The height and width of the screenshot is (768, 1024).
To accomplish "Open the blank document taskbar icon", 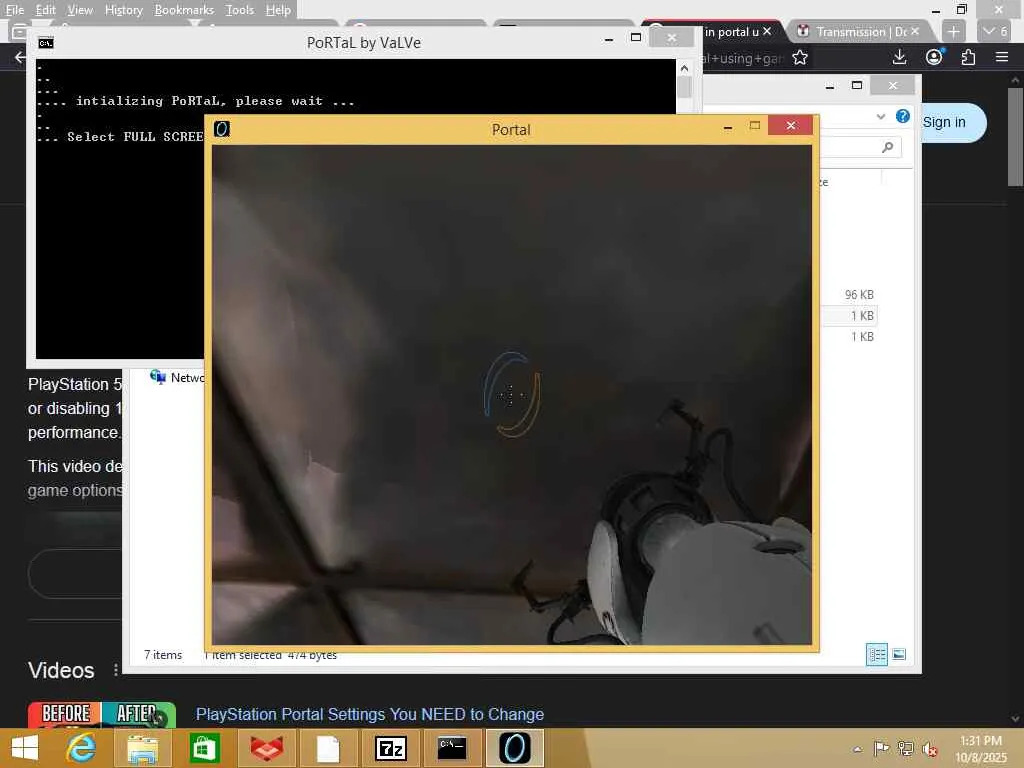I will pyautogui.click(x=328, y=748).
